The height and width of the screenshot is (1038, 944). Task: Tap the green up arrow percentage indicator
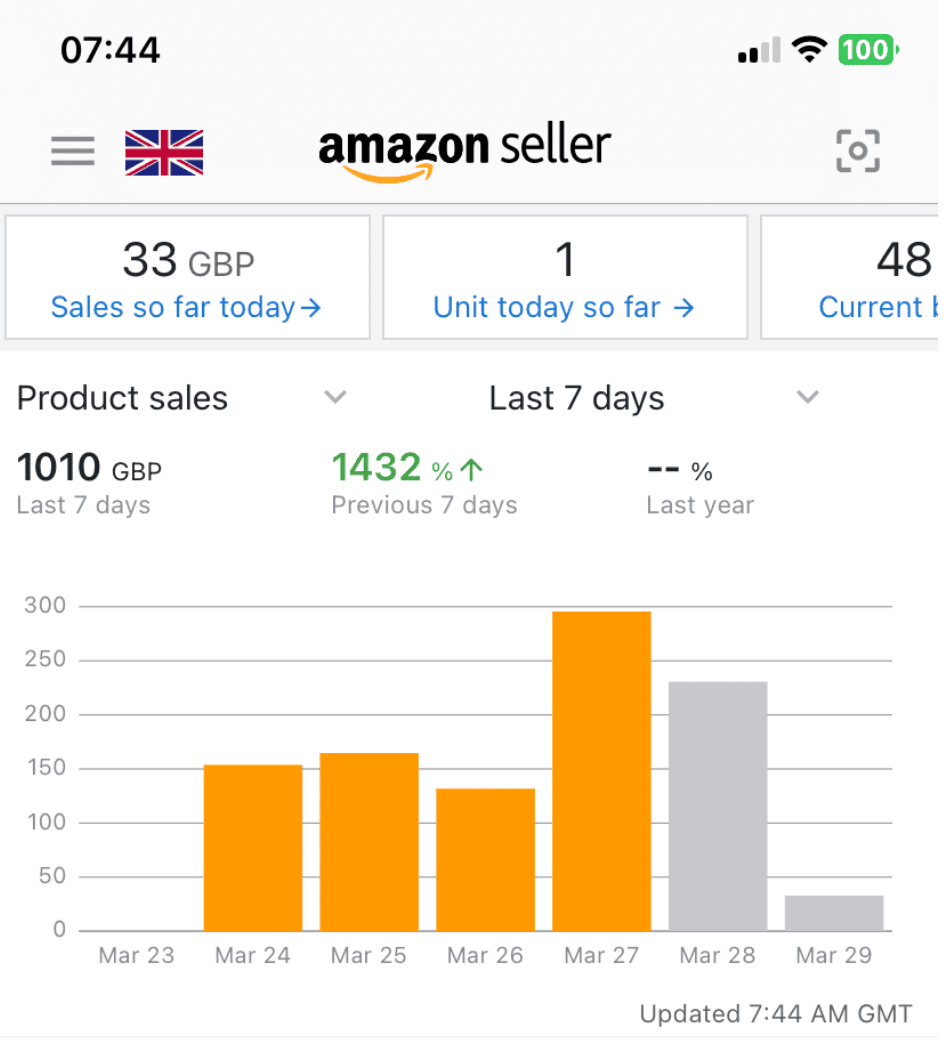[472, 469]
